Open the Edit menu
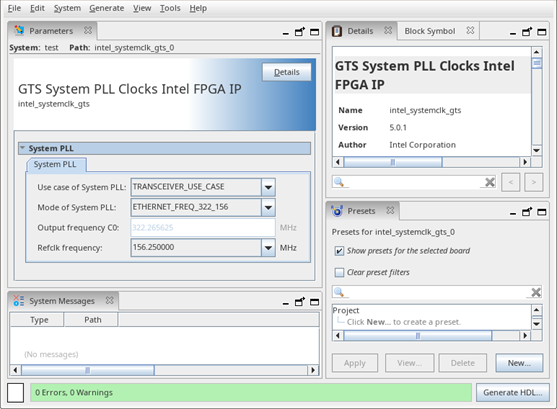Screen dimensions: 557x409 click(x=37, y=8)
